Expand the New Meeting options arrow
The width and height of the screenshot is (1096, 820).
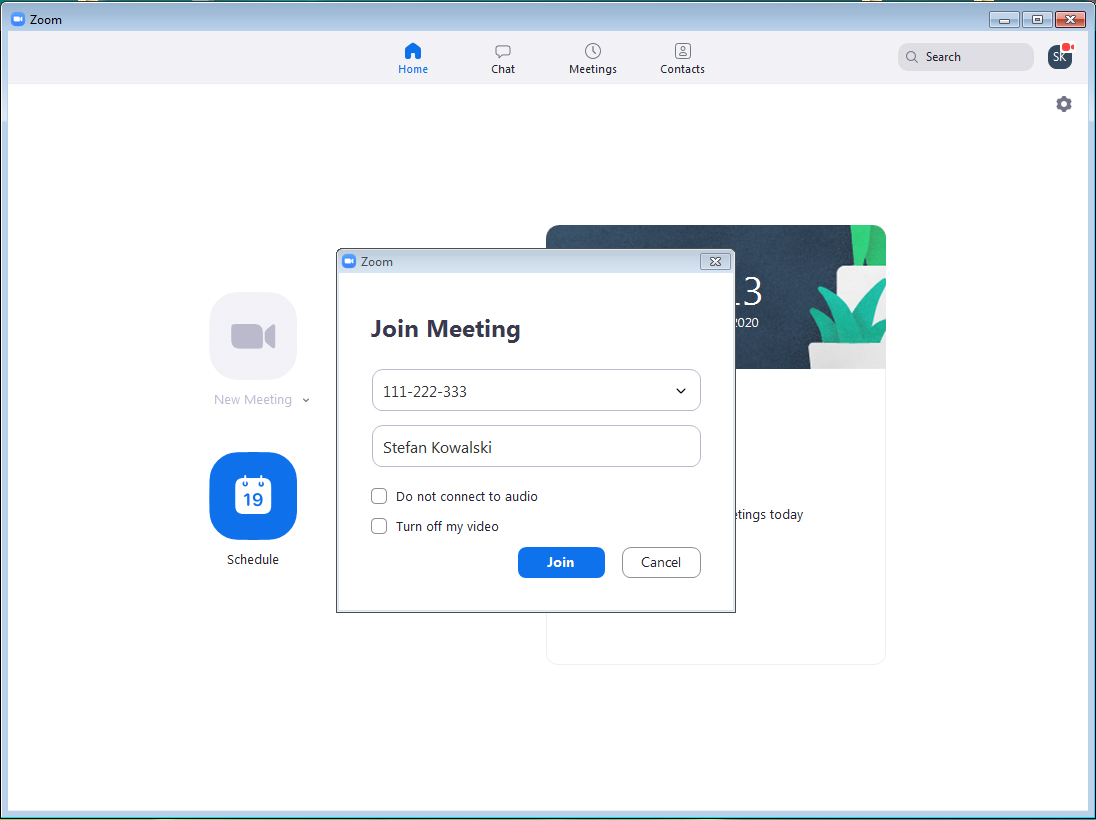coord(305,400)
